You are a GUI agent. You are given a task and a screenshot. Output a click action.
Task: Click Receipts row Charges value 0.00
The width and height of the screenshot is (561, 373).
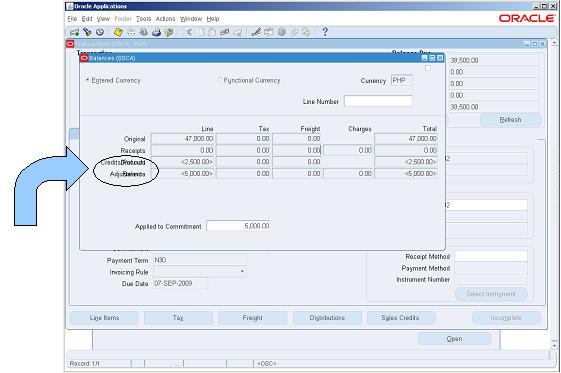pos(348,150)
